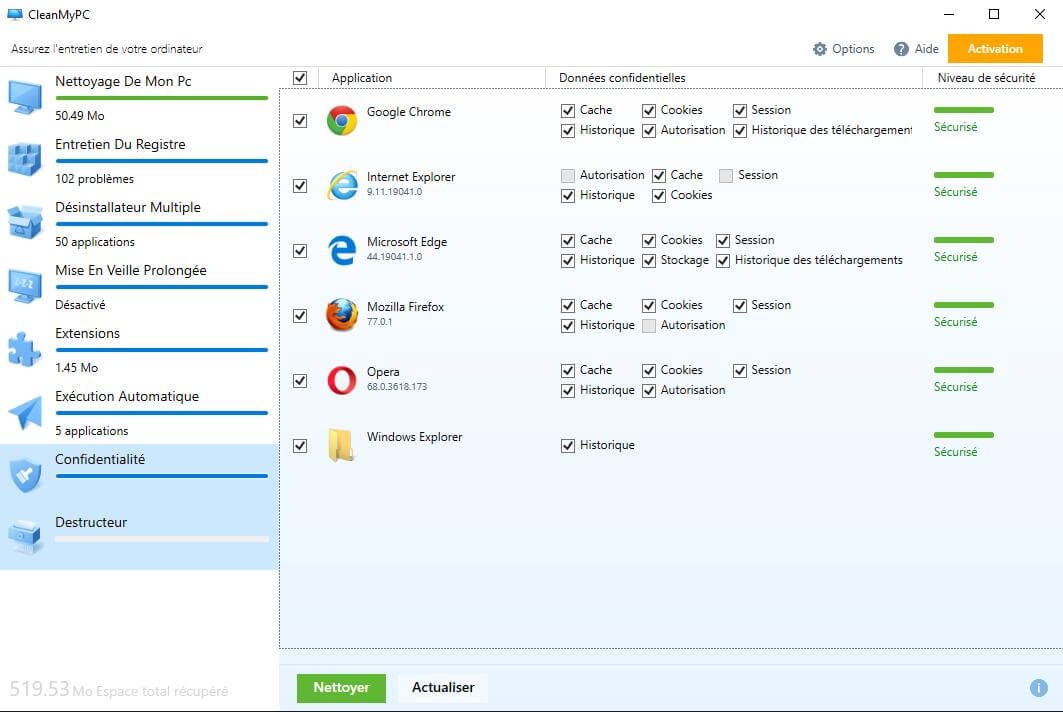Click Google Chrome's green security level bar
This screenshot has height=712, width=1063.
click(x=963, y=110)
